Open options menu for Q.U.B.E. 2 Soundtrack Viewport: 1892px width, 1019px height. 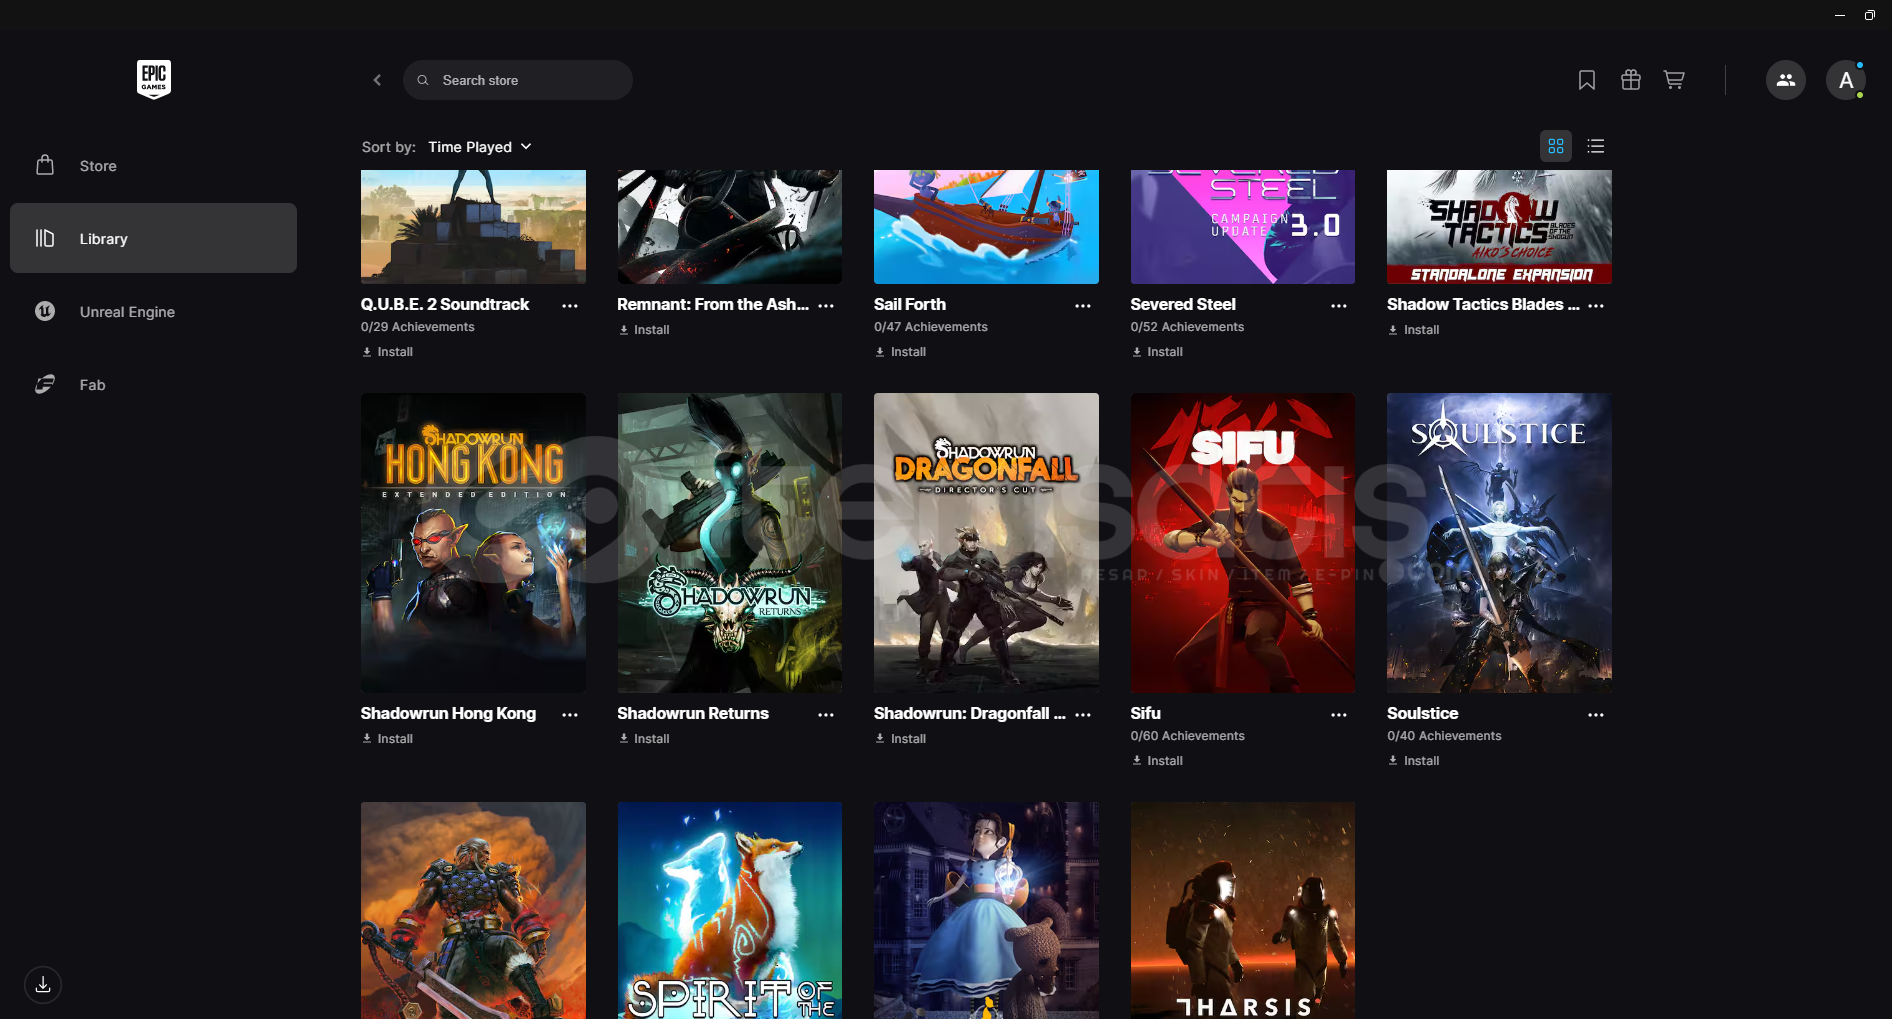570,306
